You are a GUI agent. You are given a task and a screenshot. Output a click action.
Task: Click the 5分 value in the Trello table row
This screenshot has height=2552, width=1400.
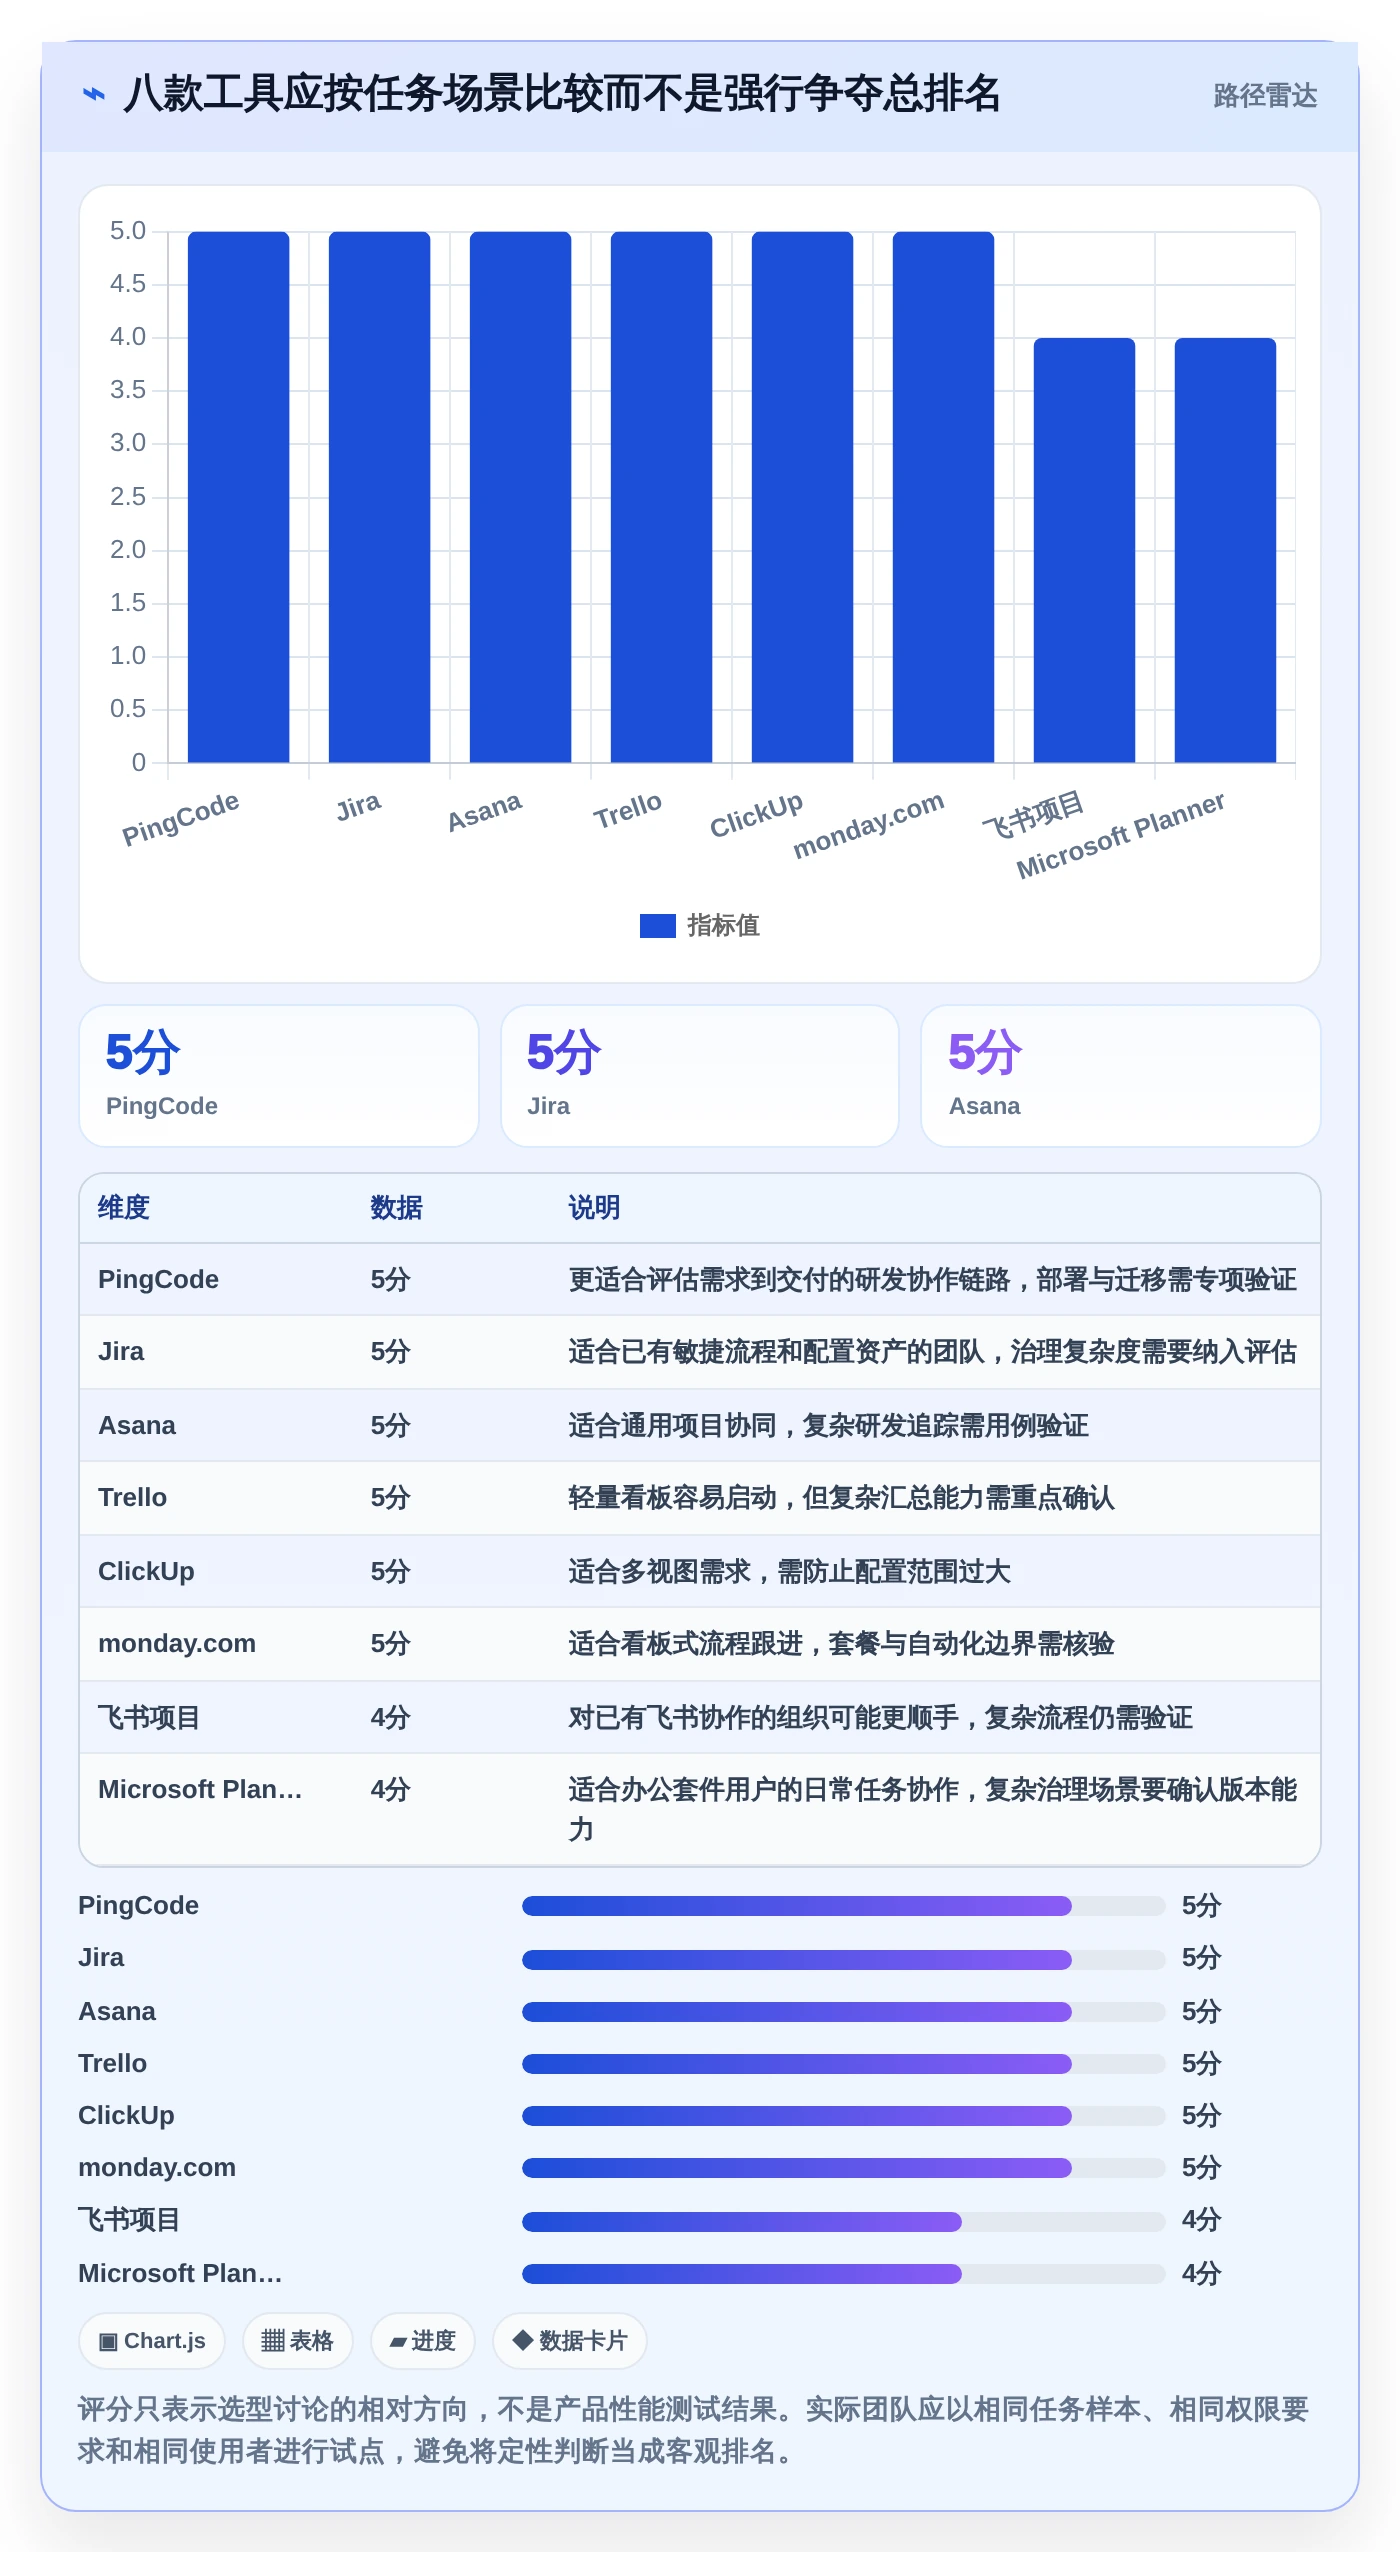pyautogui.click(x=390, y=1498)
